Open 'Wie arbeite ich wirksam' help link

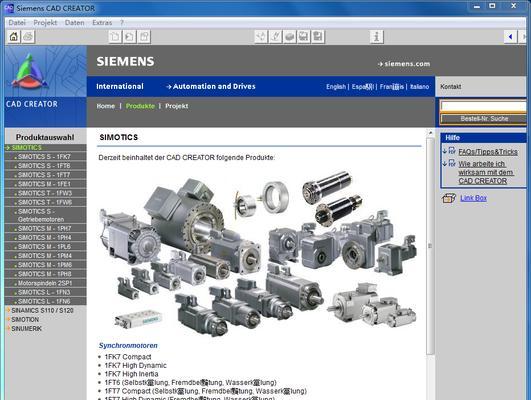pyautogui.click(x=486, y=172)
